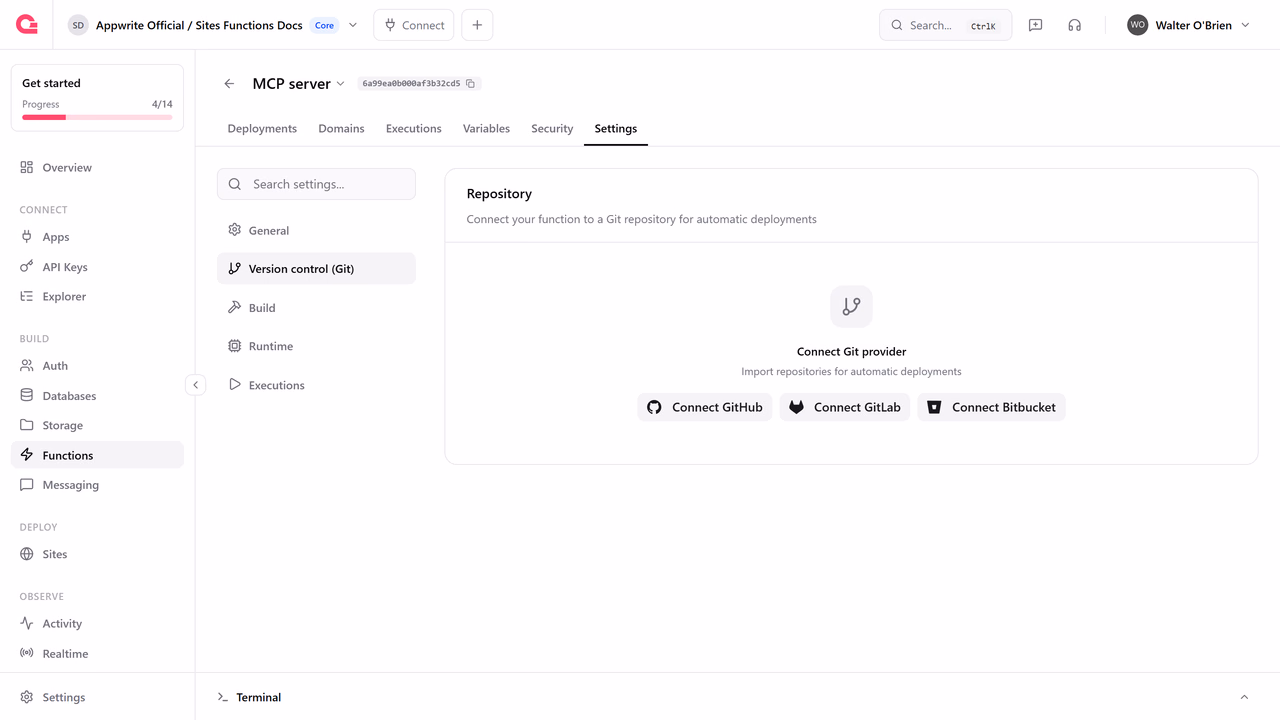Open Realtime in the sidebar
The height and width of the screenshot is (720, 1280).
pyautogui.click(x=97, y=653)
